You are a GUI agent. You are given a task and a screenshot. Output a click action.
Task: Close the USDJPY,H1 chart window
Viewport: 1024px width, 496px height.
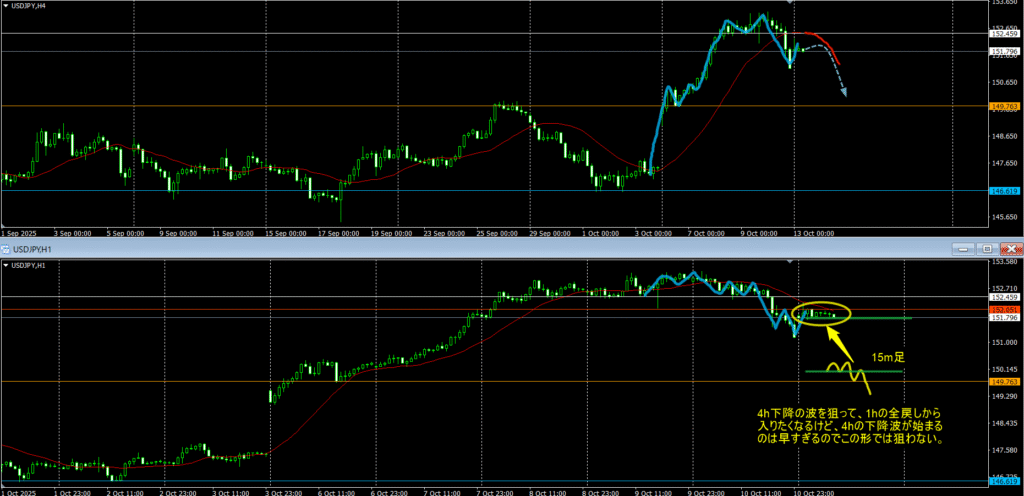(1010, 248)
